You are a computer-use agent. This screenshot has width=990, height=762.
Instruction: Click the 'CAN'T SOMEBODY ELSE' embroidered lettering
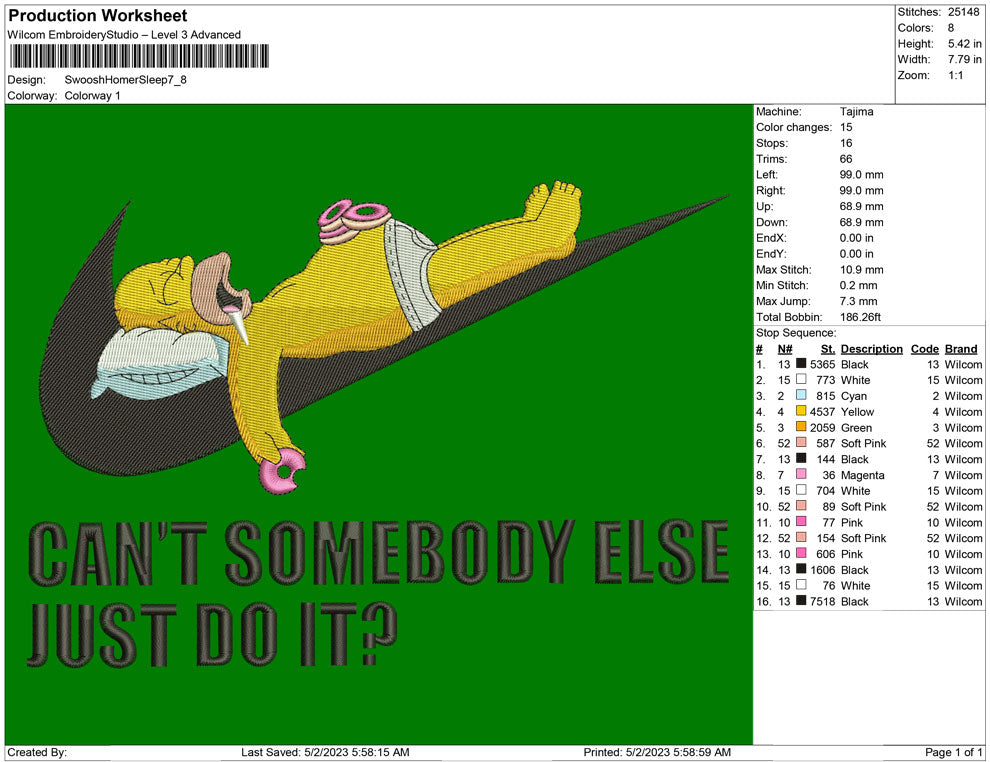tap(379, 552)
